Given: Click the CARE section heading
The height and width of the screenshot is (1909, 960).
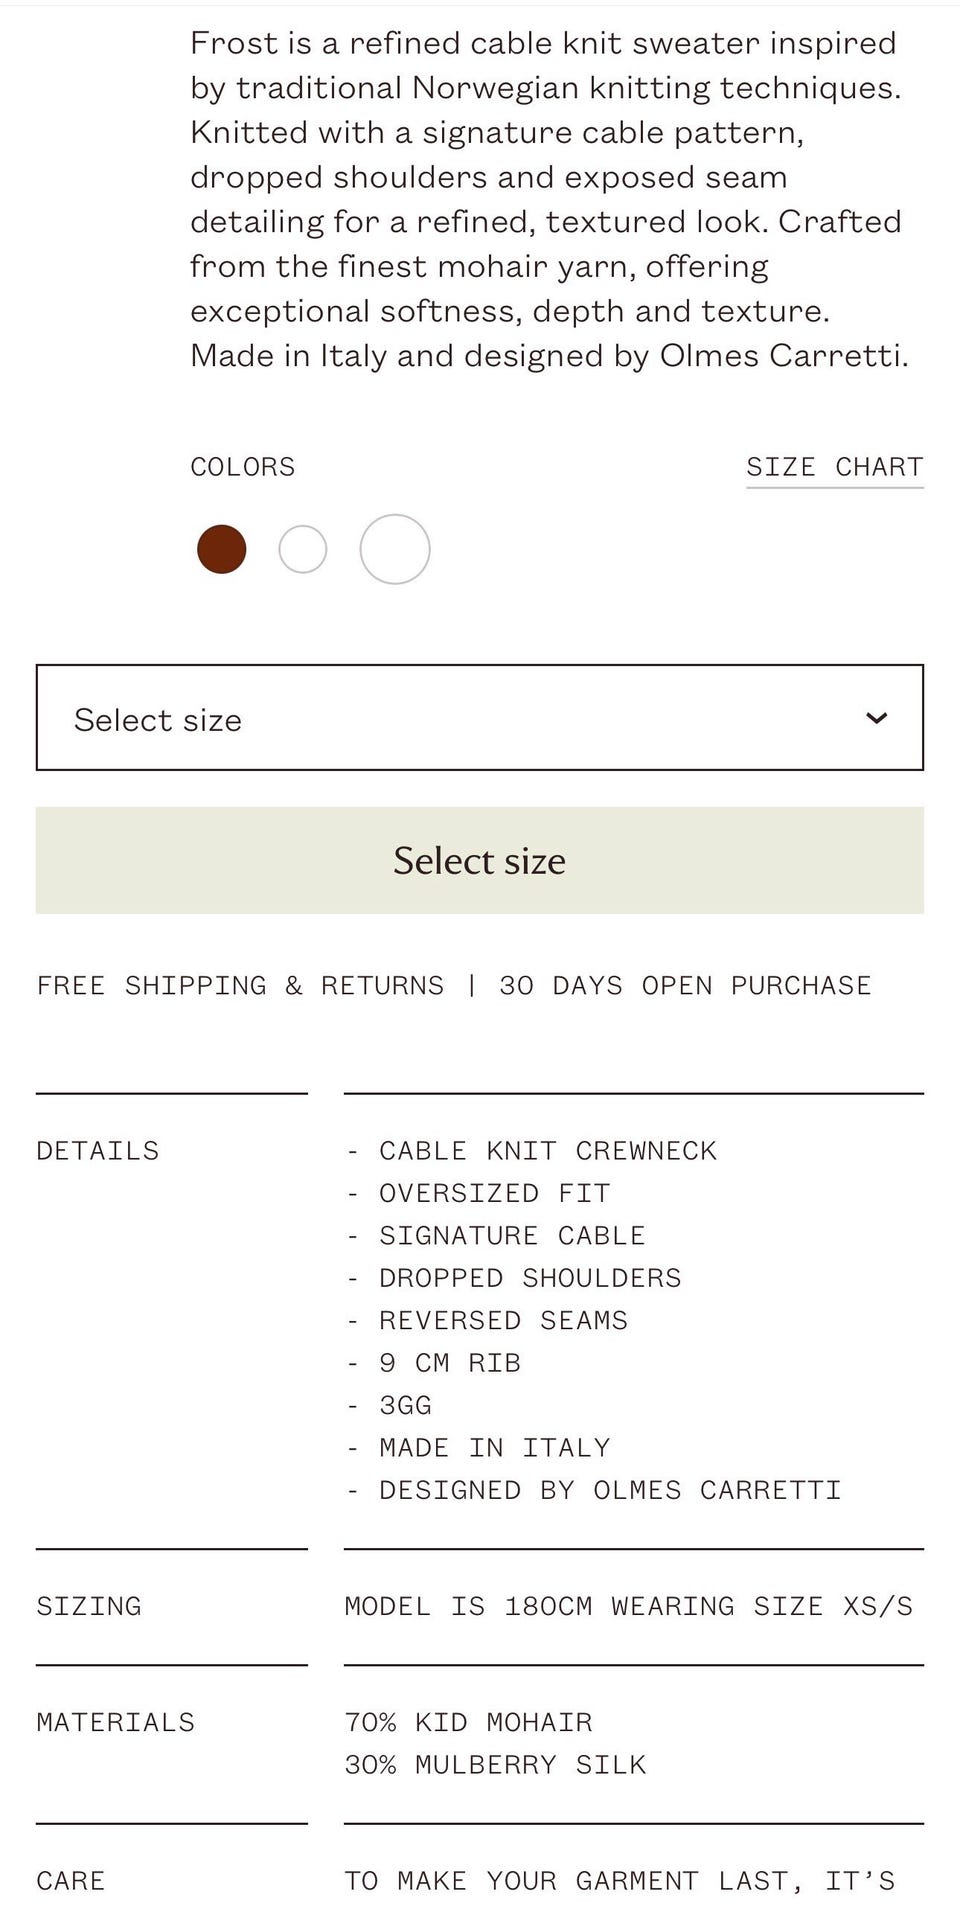Looking at the screenshot, I should click(x=71, y=1881).
